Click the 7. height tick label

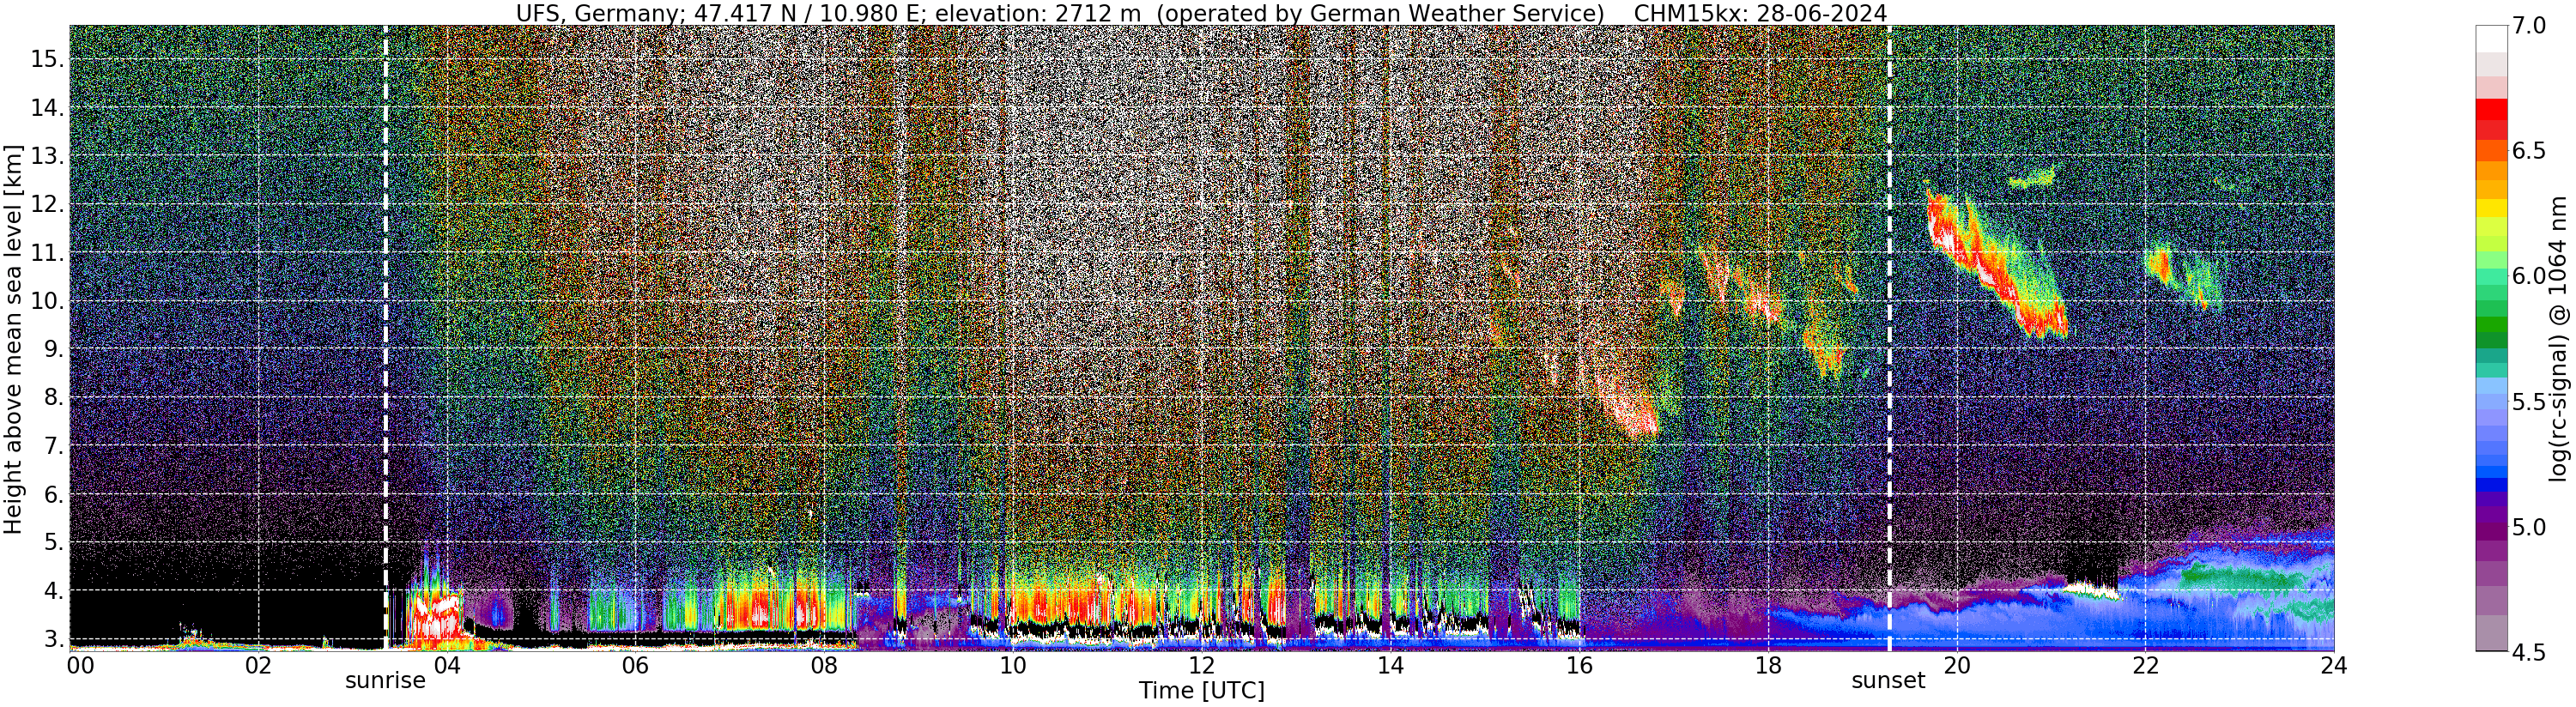53,446
